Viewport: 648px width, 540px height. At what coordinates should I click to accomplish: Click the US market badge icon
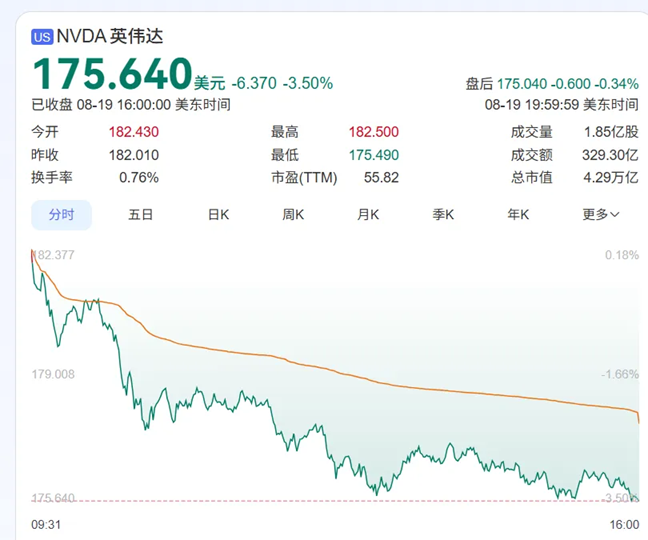pos(42,37)
